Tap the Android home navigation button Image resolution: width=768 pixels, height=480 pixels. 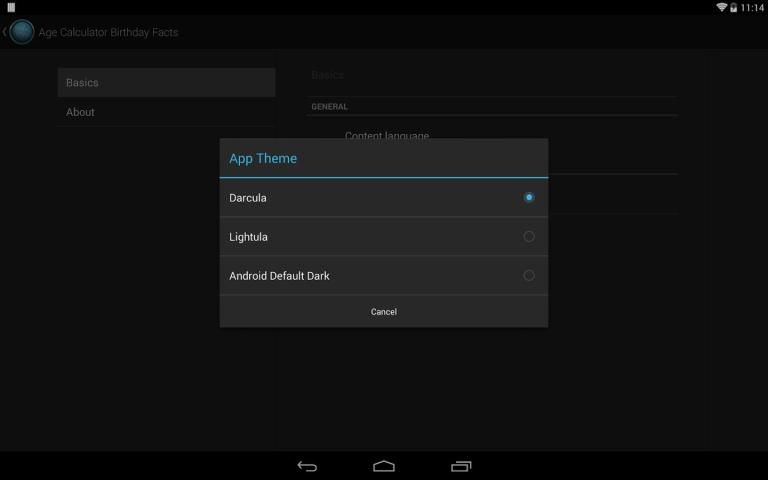pyautogui.click(x=384, y=466)
